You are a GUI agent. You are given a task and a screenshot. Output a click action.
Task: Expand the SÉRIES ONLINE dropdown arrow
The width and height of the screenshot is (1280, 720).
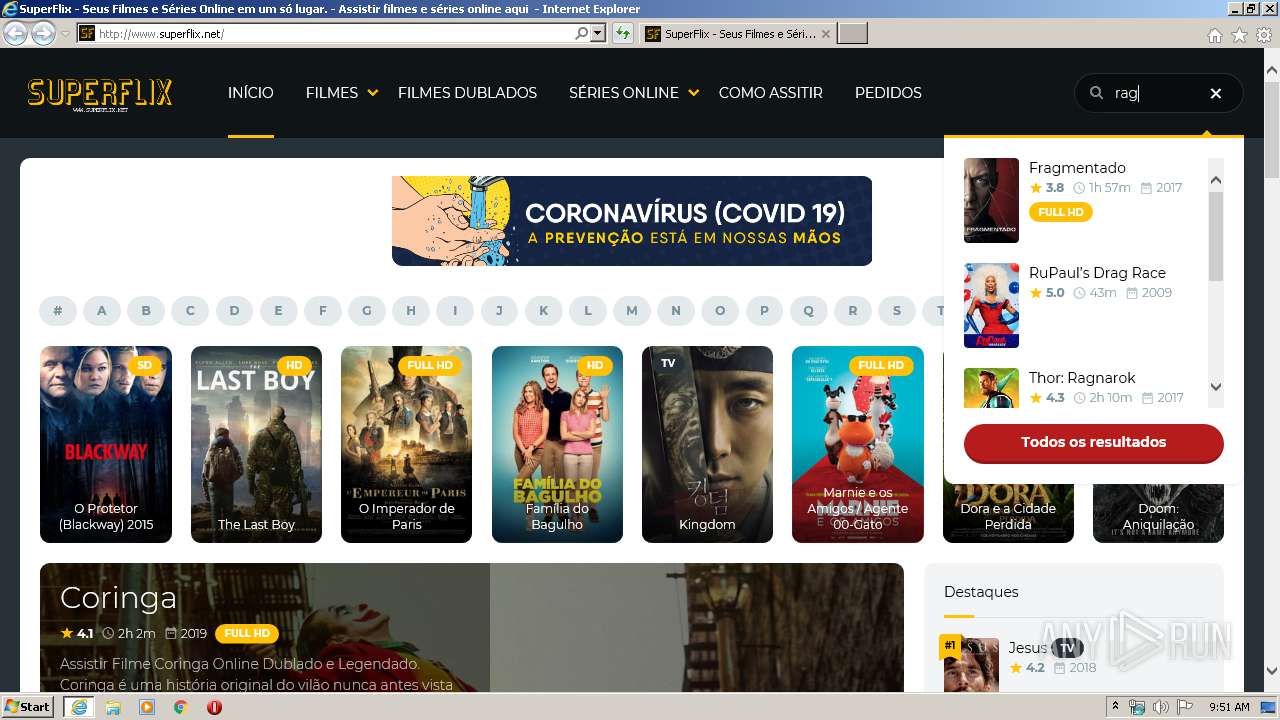pyautogui.click(x=693, y=93)
